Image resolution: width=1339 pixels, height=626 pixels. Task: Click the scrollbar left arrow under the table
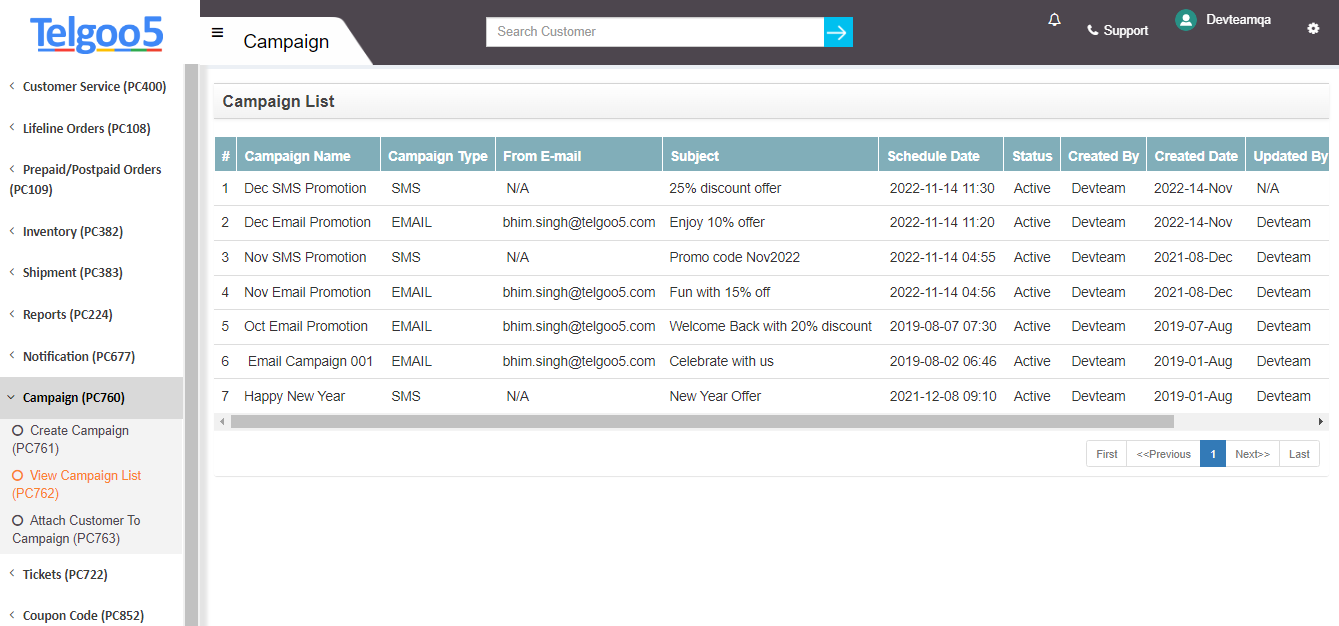[221, 423]
